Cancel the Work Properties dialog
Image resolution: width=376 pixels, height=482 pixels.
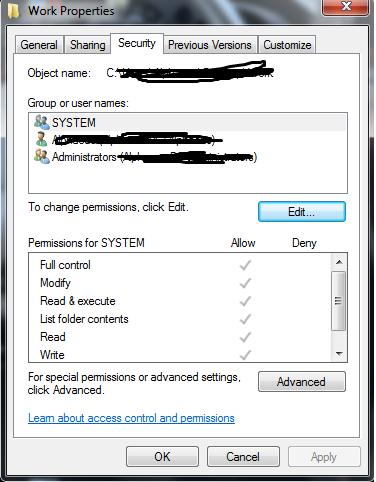(243, 457)
